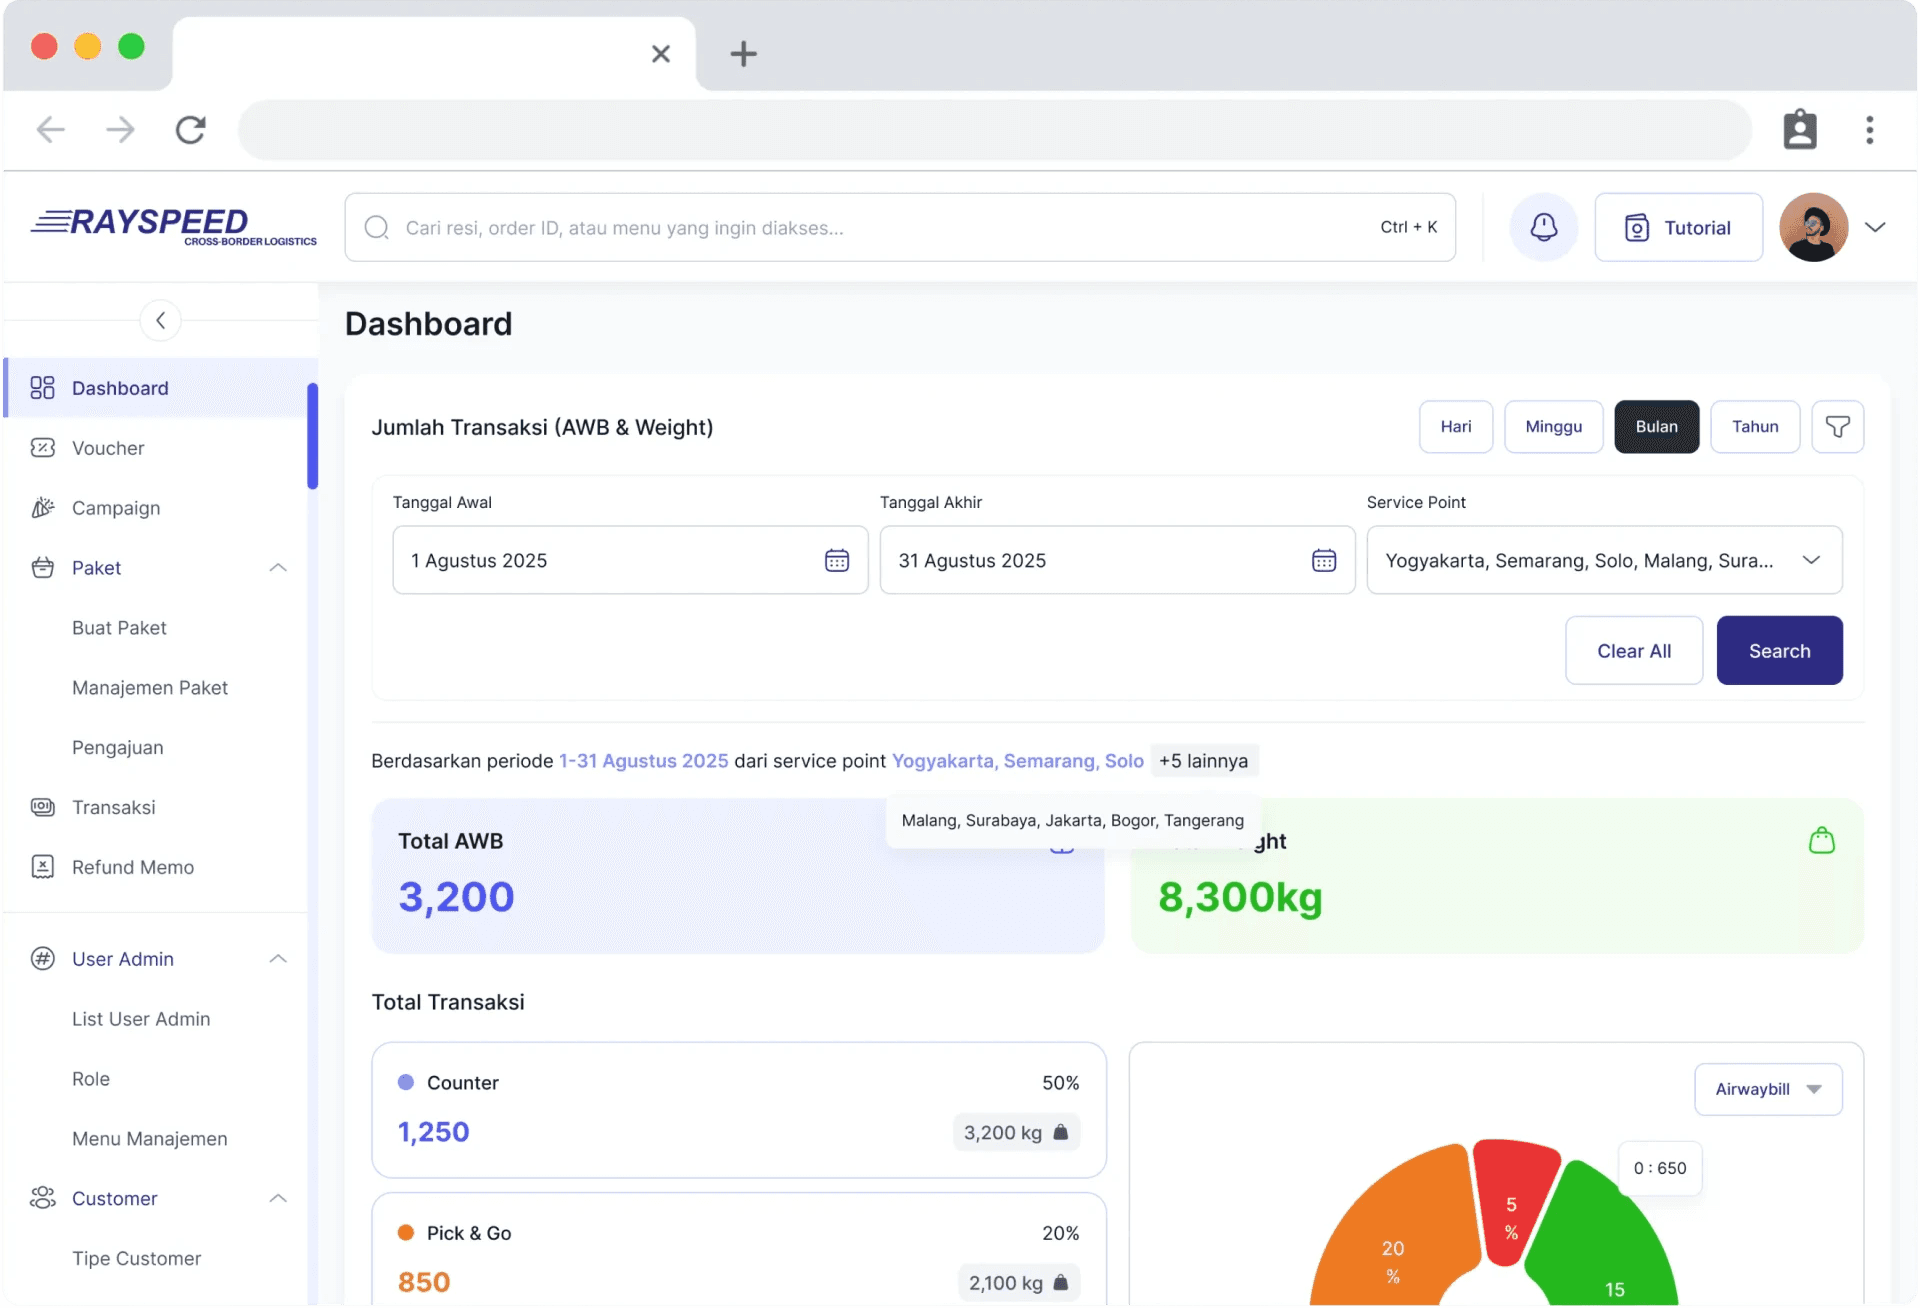Click the Refund Memo sidebar item
The width and height of the screenshot is (1920, 1308).
132,867
